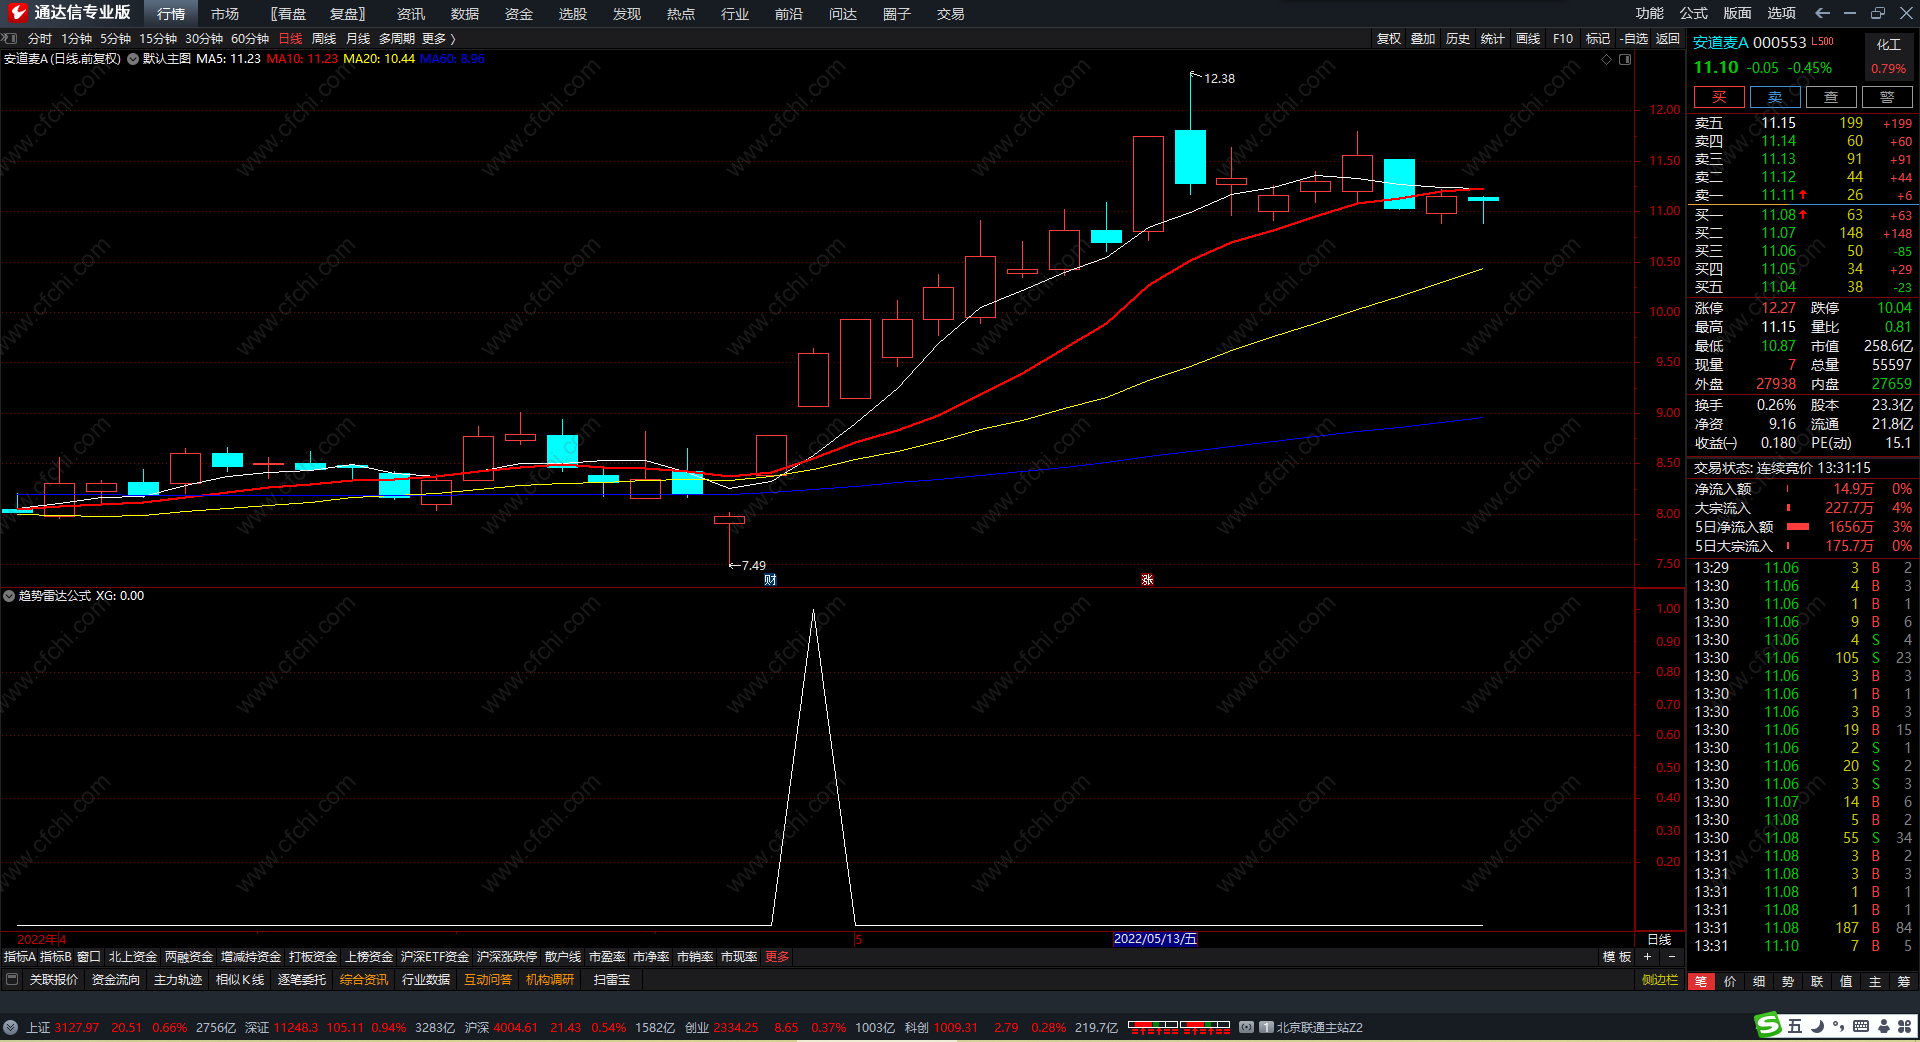The image size is (1920, 1042).
Task: Toggle the Wubi 五 input mode icon
Action: pos(1795,1026)
